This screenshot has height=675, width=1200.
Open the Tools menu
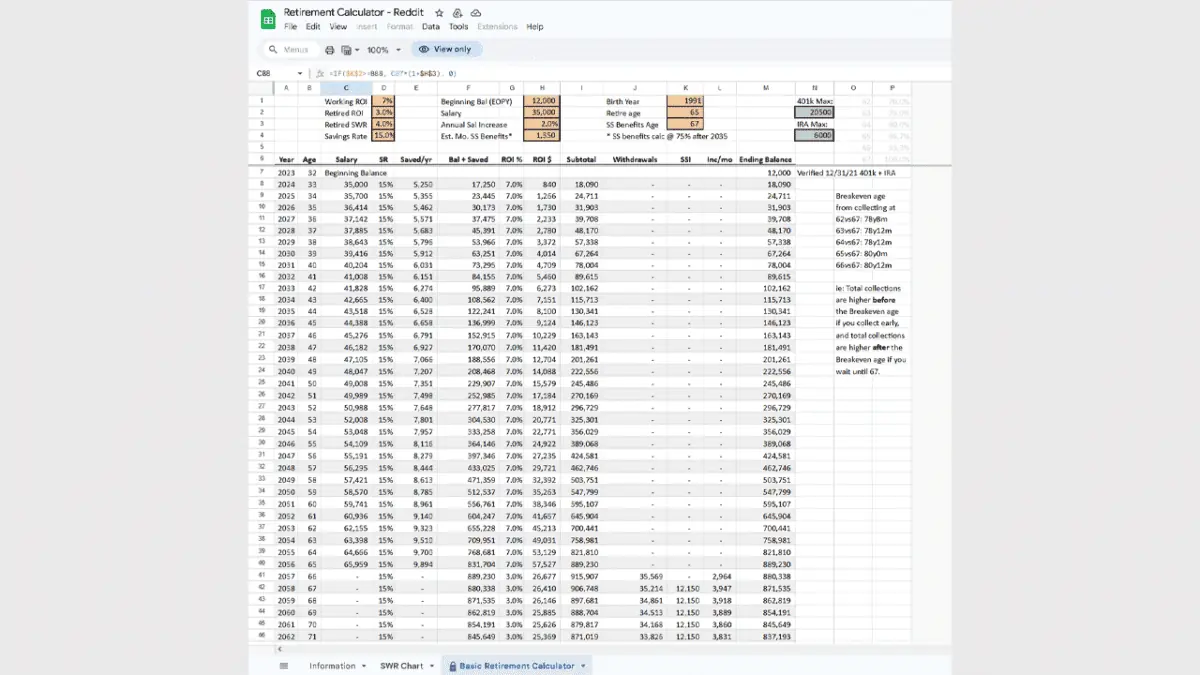point(458,27)
